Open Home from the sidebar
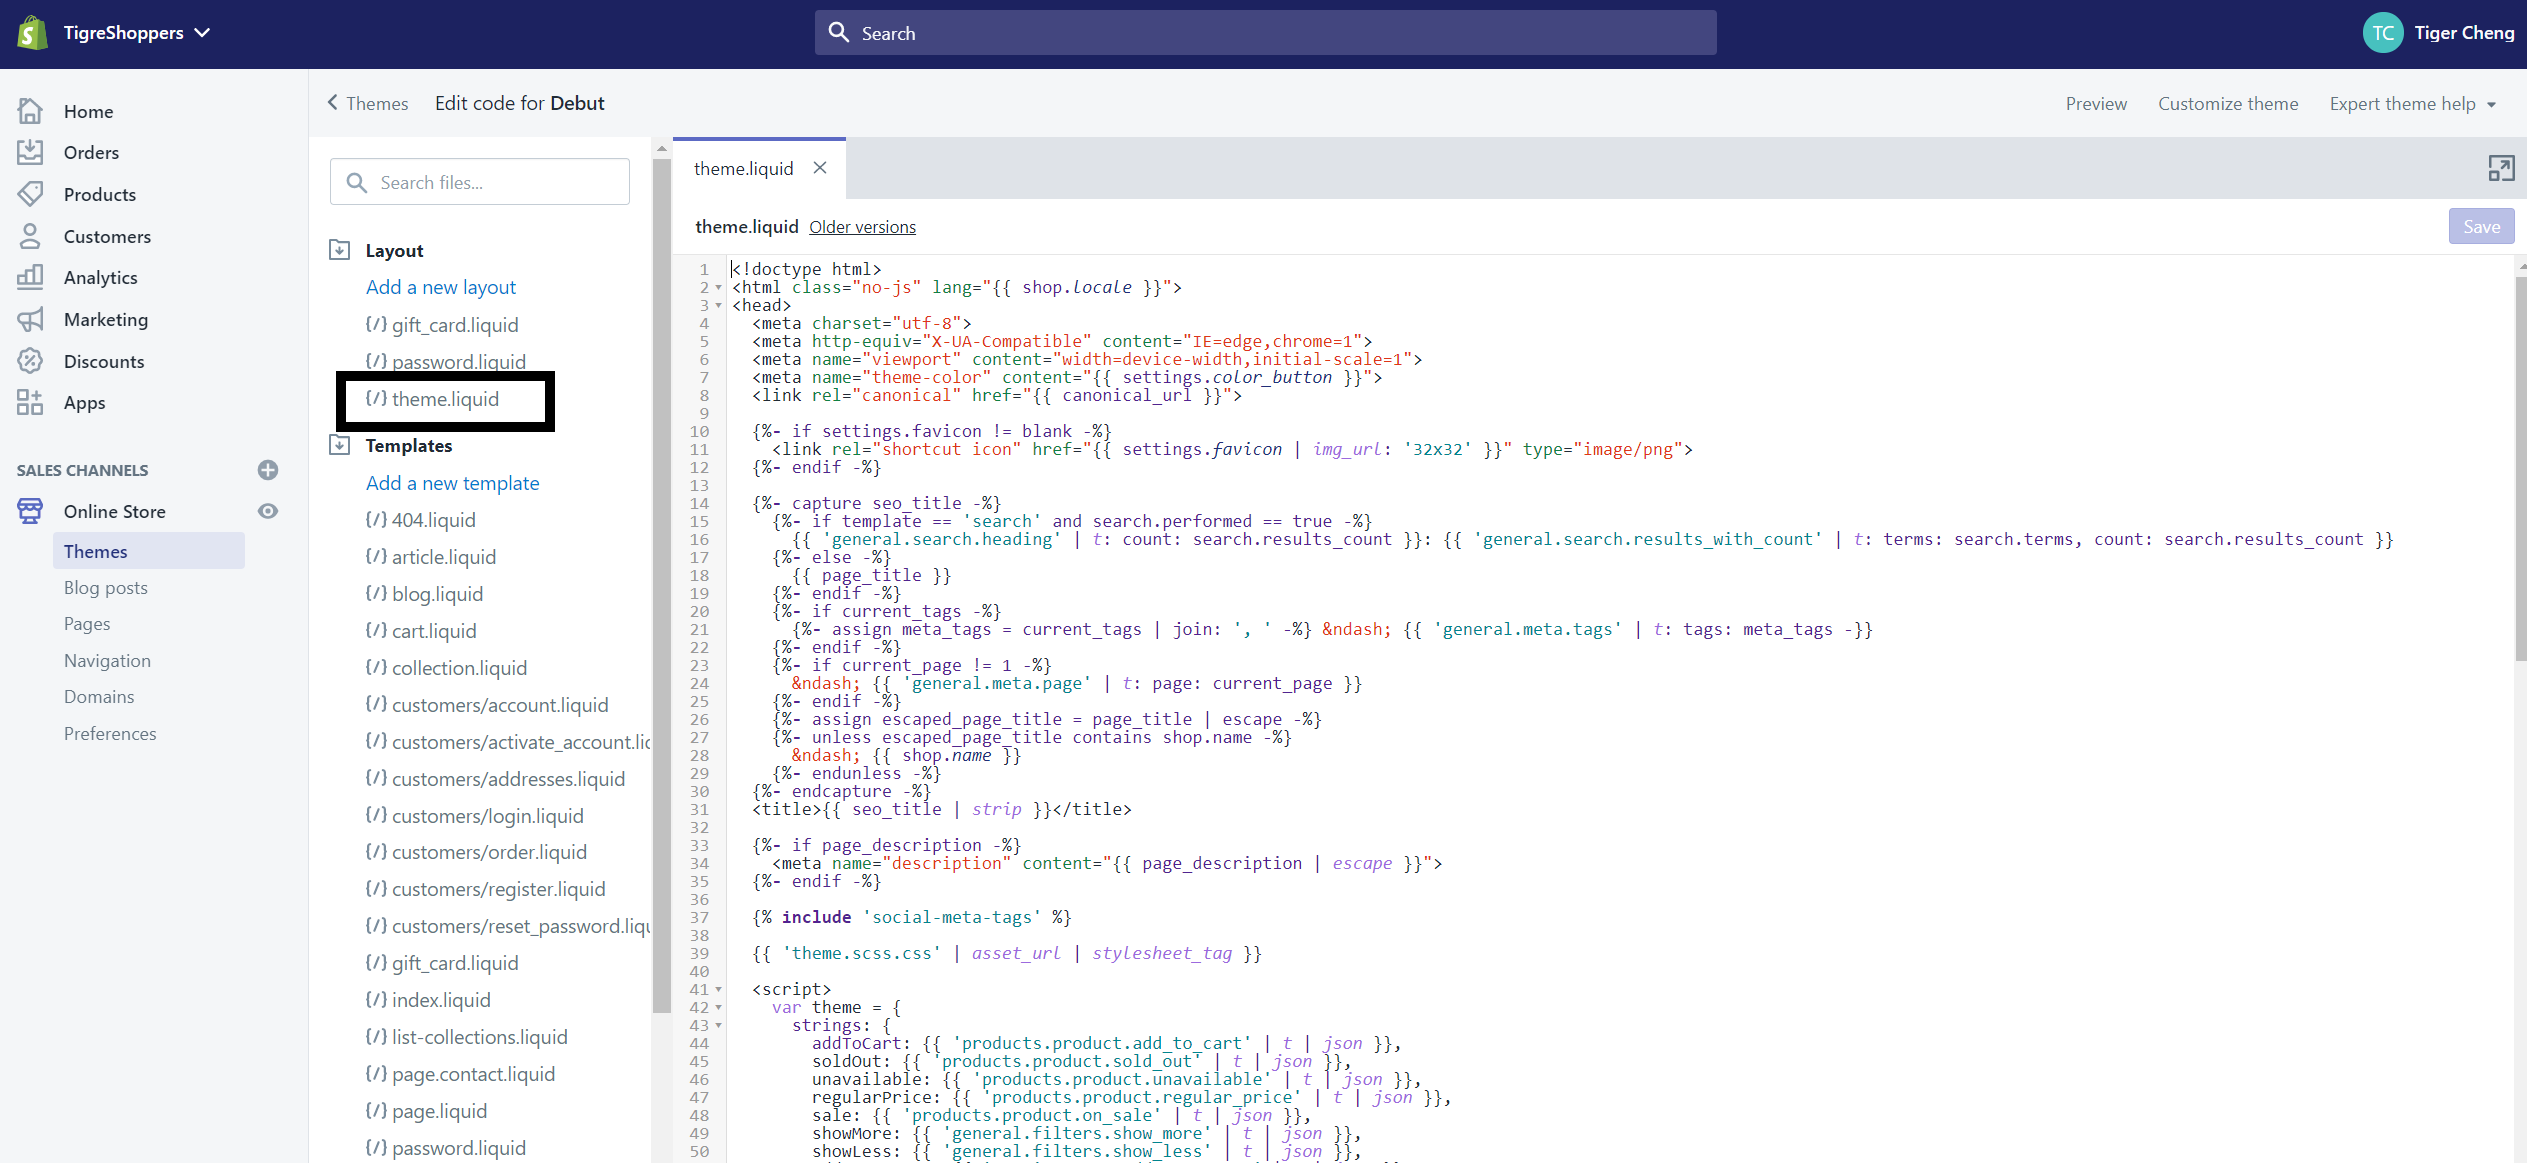The image size is (2527, 1163). click(x=88, y=111)
